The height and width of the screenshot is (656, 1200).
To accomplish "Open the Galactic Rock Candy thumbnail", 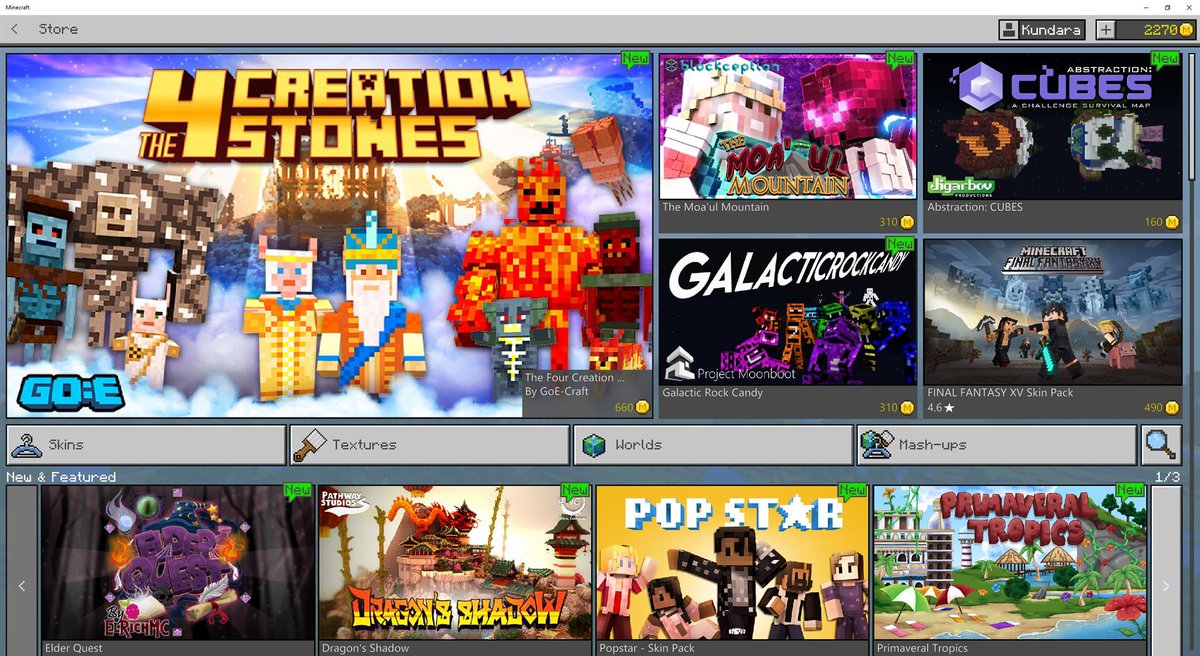I will pyautogui.click(x=787, y=312).
